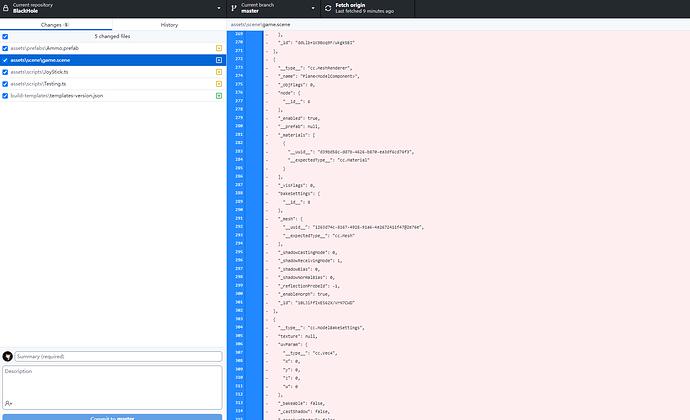Click the sync arrows icon for Fetch origin
Image resolution: width=690 pixels, height=420 pixels.
328,8
